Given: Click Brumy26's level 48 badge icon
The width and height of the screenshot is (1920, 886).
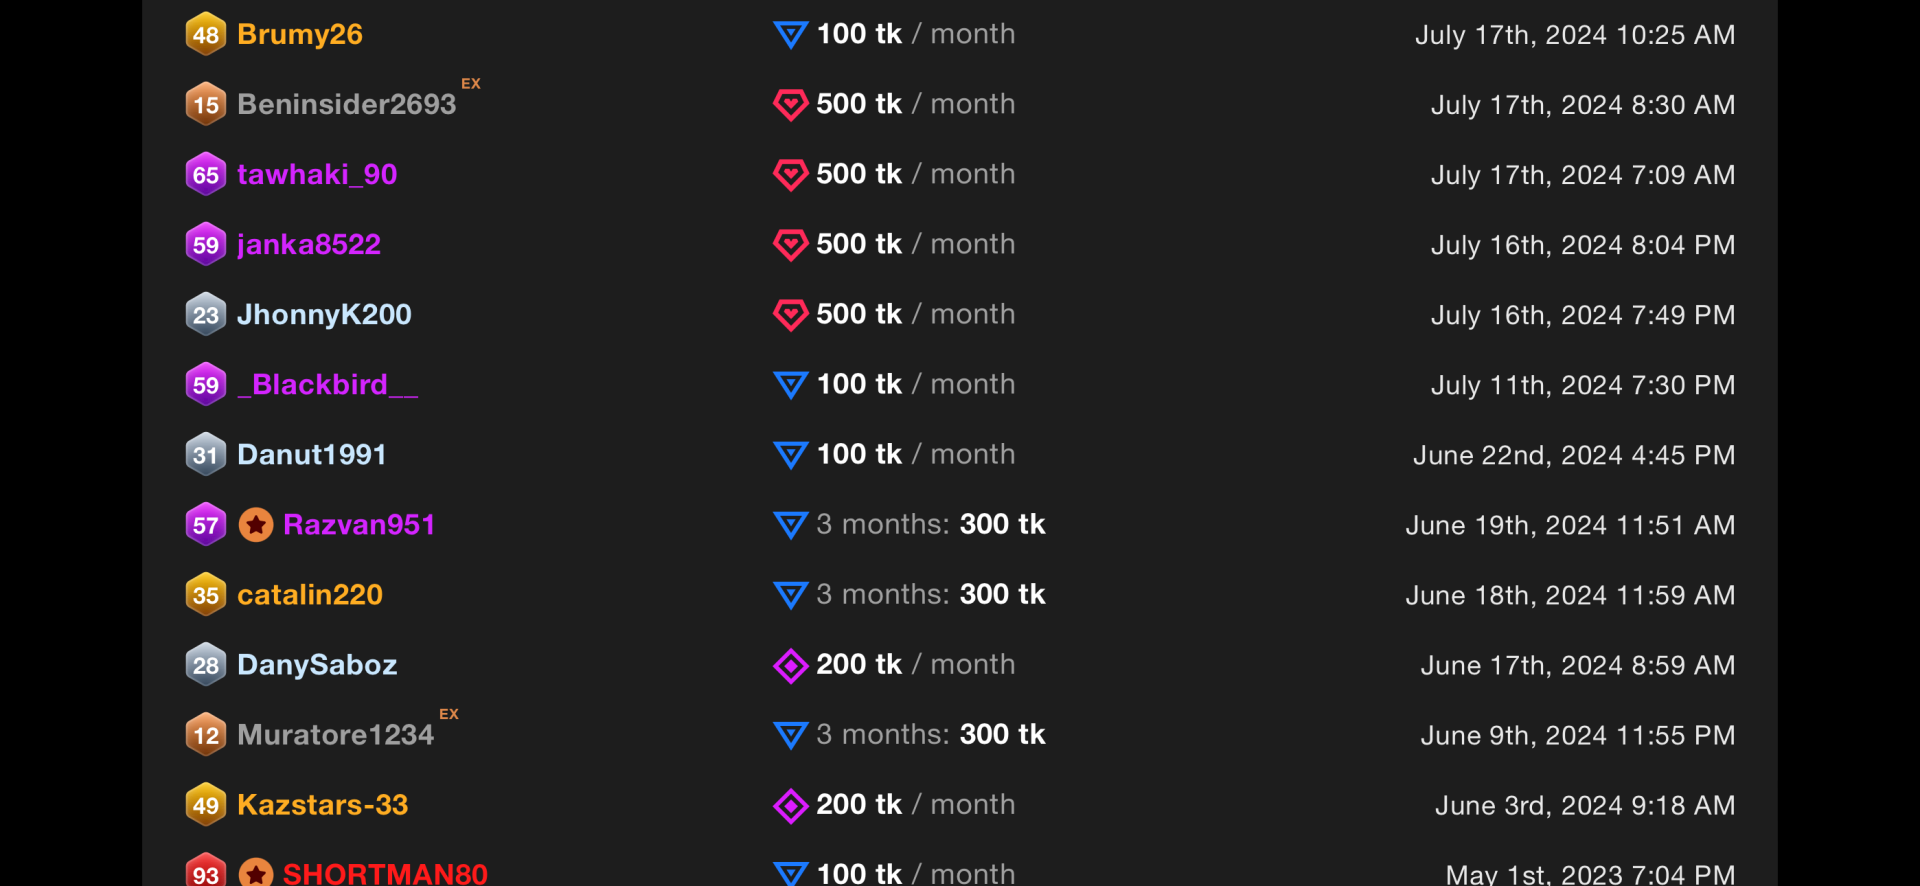Looking at the screenshot, I should point(205,34).
